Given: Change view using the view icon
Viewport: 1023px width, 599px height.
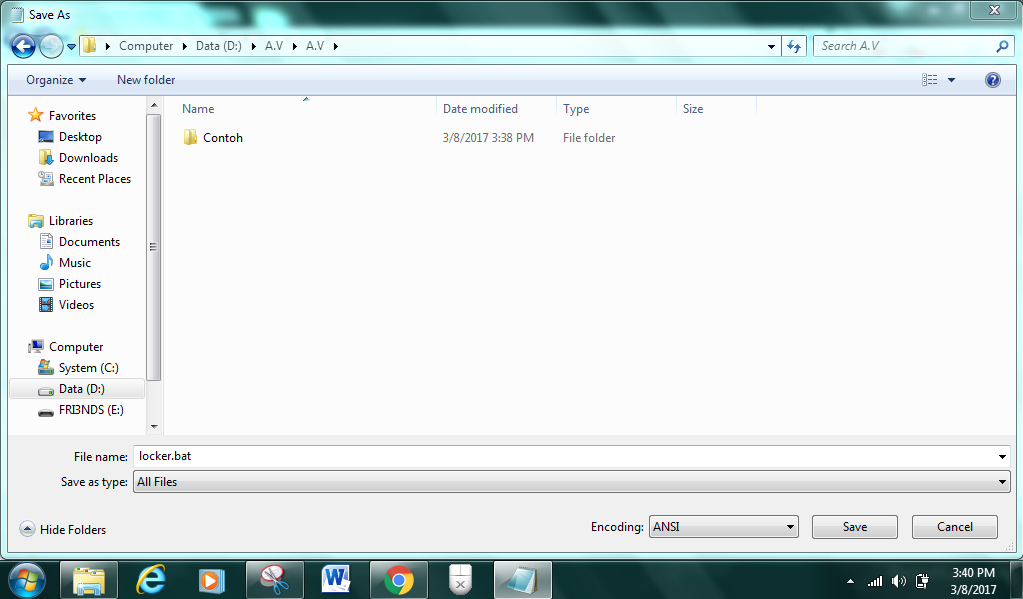Looking at the screenshot, I should (930, 80).
